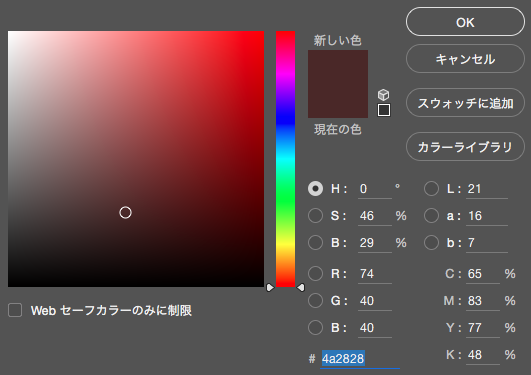Select the Lab b radio button
The width and height of the screenshot is (531, 375).
tap(431, 243)
